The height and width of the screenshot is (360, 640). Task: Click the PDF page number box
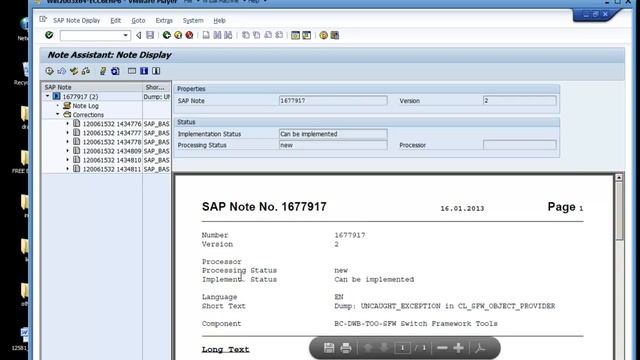point(402,348)
